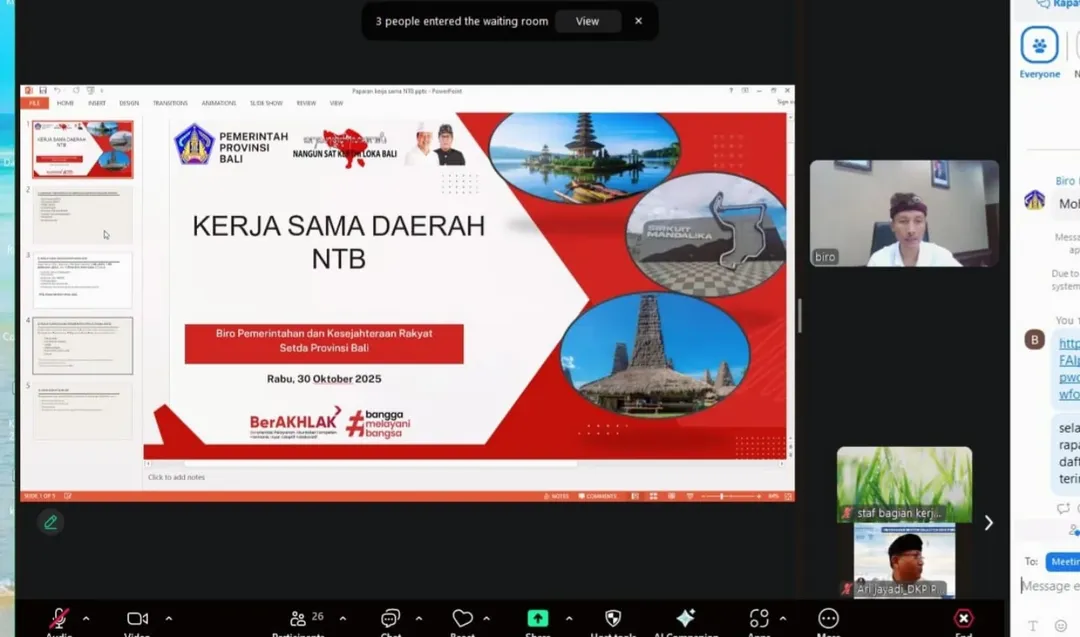The width and height of the screenshot is (1080, 637).
Task: Expand audio options arrow next to microphone
Action: pyautogui.click(x=86, y=618)
